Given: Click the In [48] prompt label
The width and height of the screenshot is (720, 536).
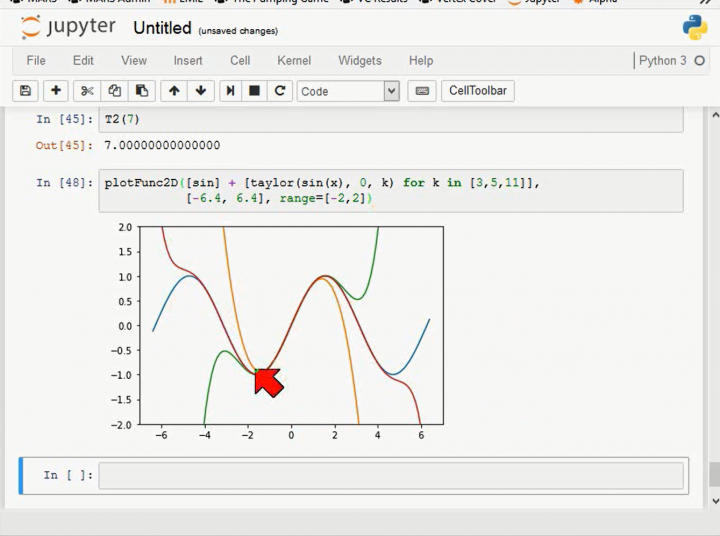Looking at the screenshot, I should 64,183.
